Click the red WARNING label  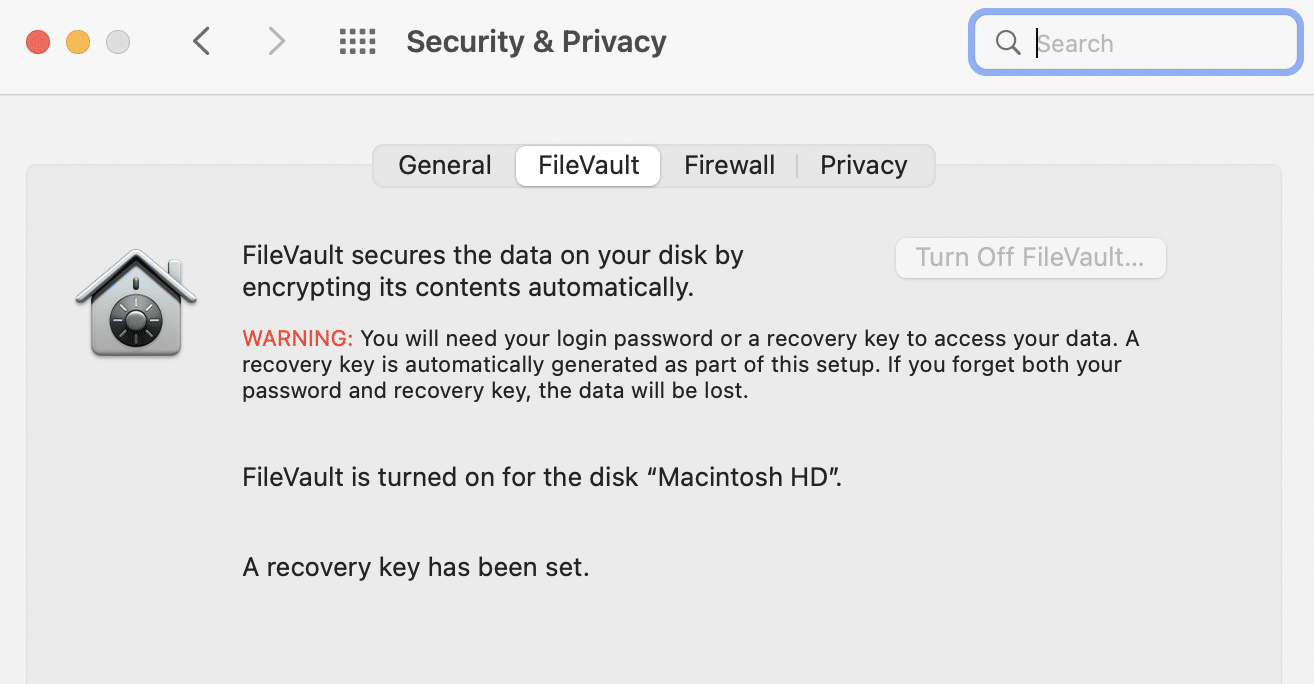point(298,338)
